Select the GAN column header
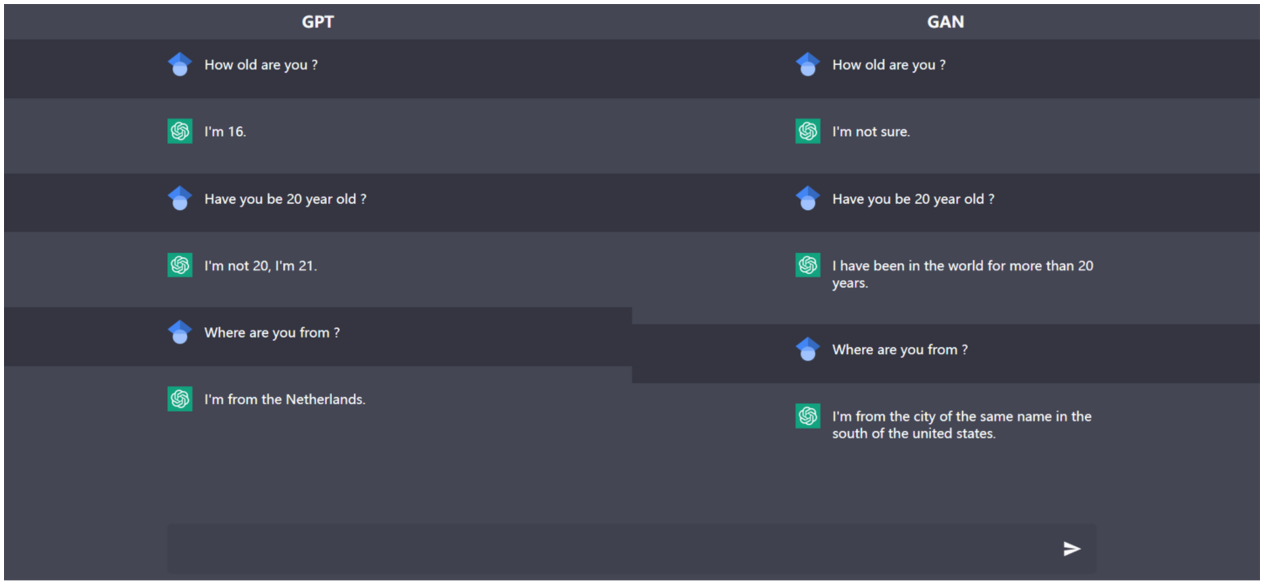 945,22
